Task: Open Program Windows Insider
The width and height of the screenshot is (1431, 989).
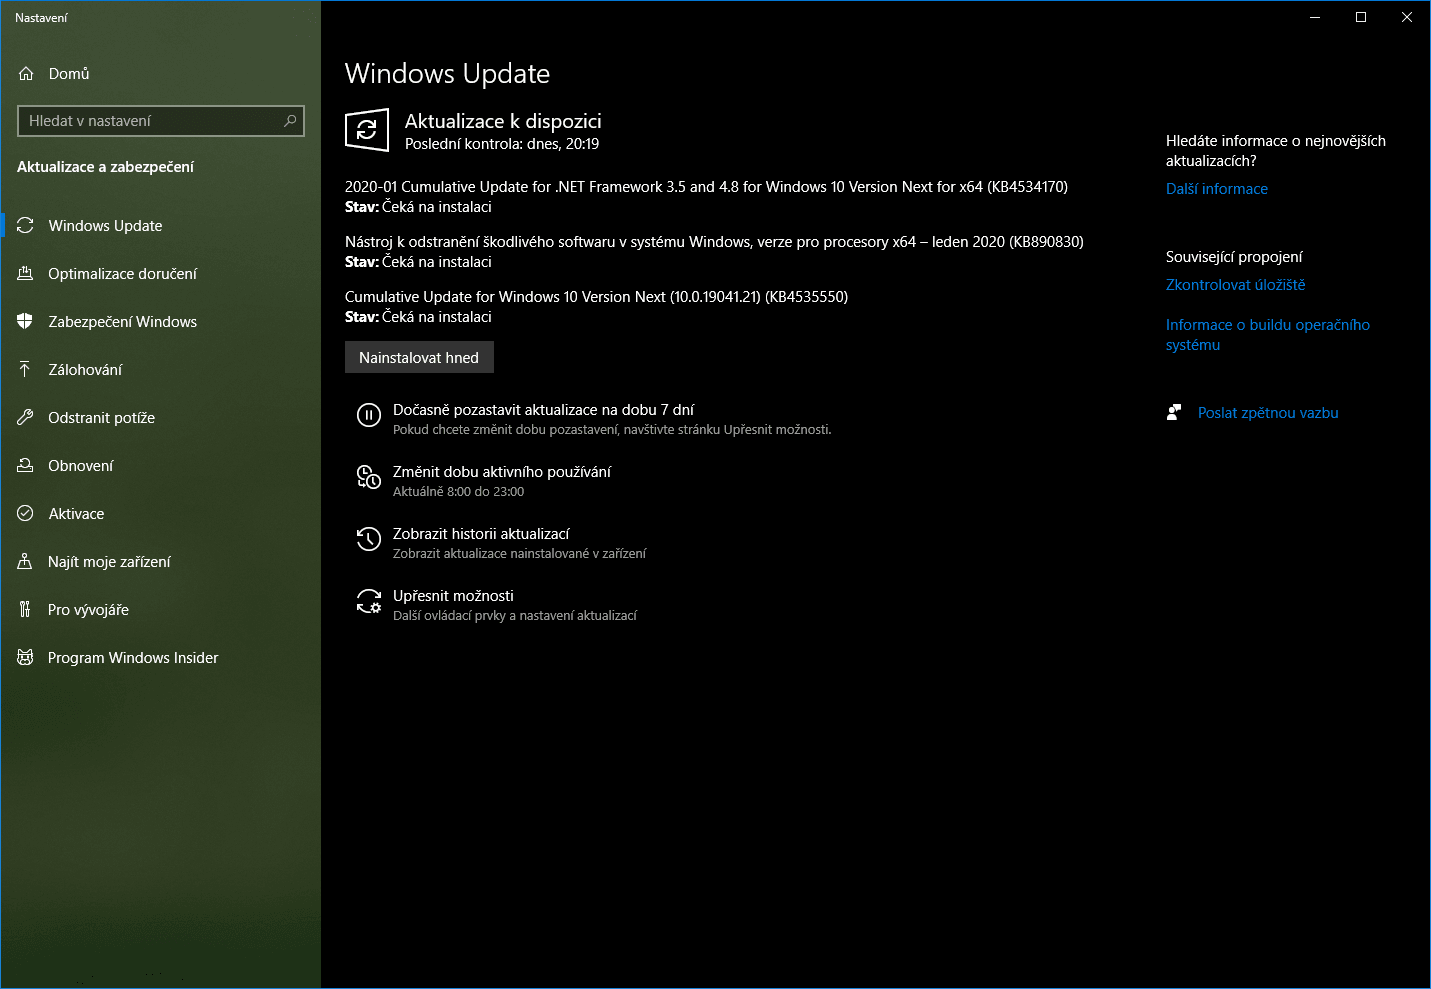Action: pos(133,657)
